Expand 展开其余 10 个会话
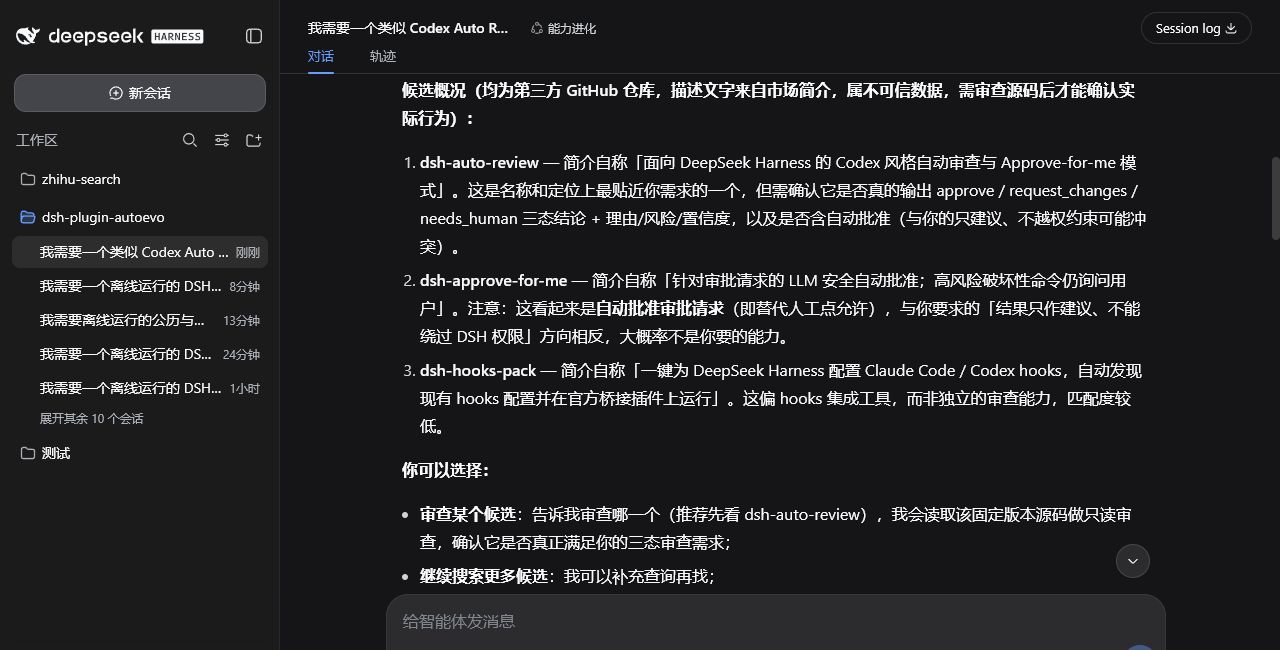 [x=91, y=419]
